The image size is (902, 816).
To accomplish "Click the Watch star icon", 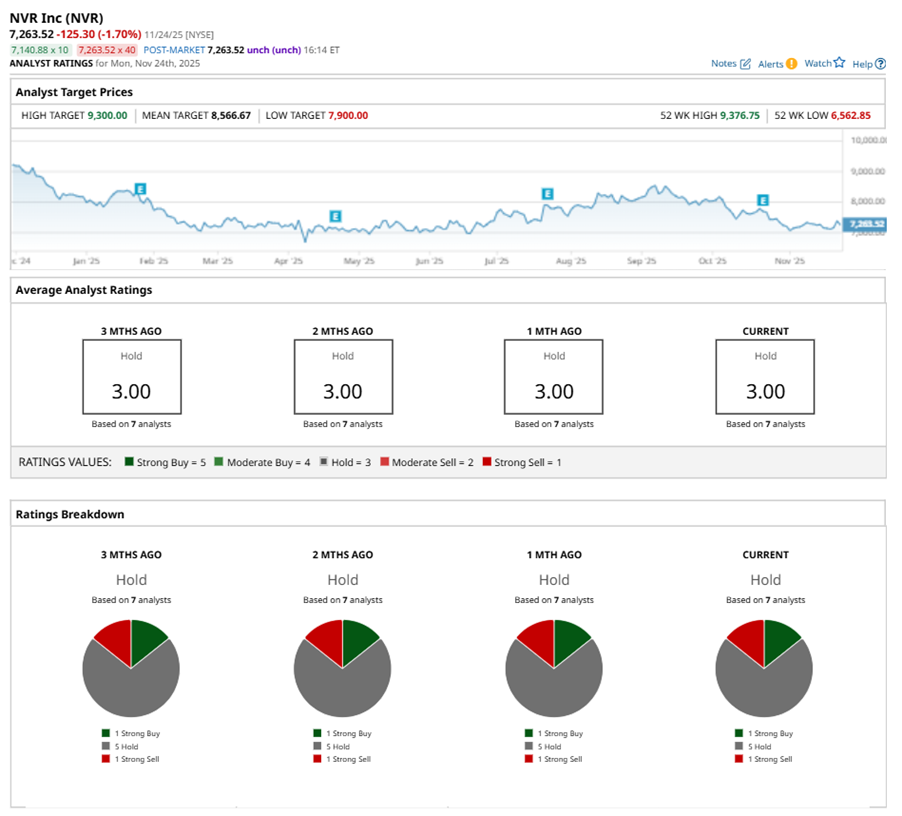I will pos(839,63).
